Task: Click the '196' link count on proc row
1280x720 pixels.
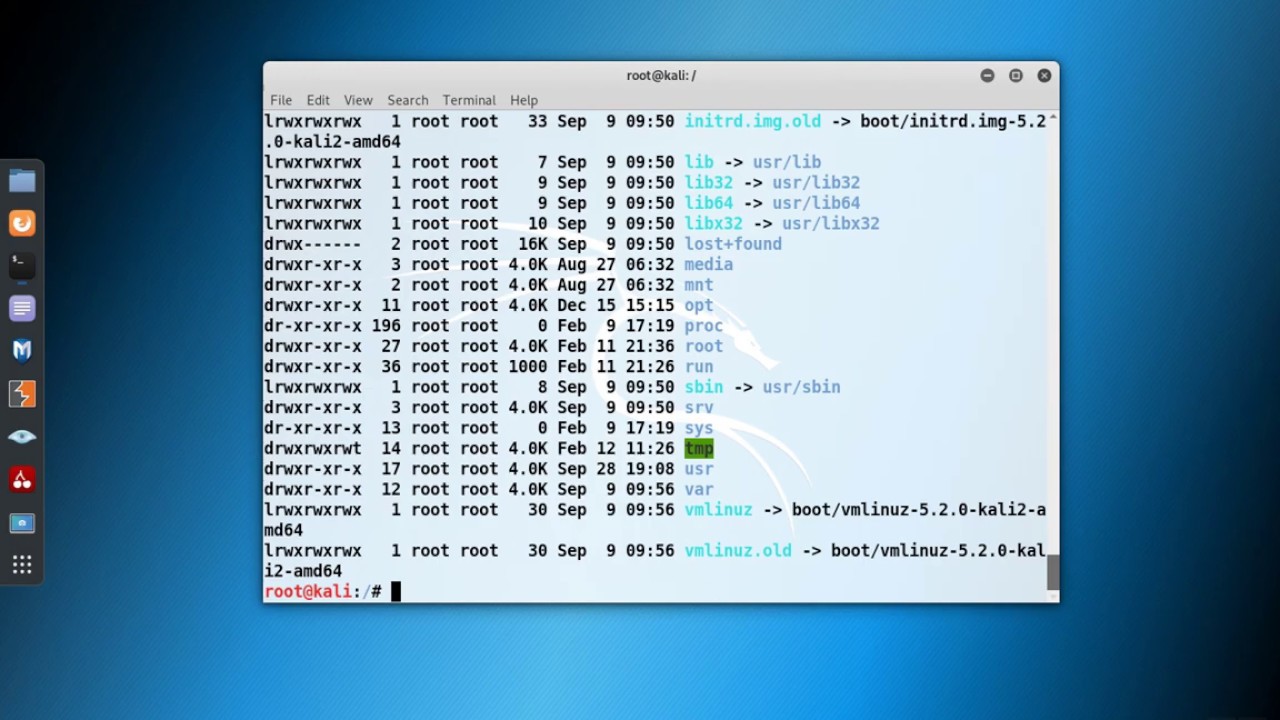Action: click(x=386, y=326)
